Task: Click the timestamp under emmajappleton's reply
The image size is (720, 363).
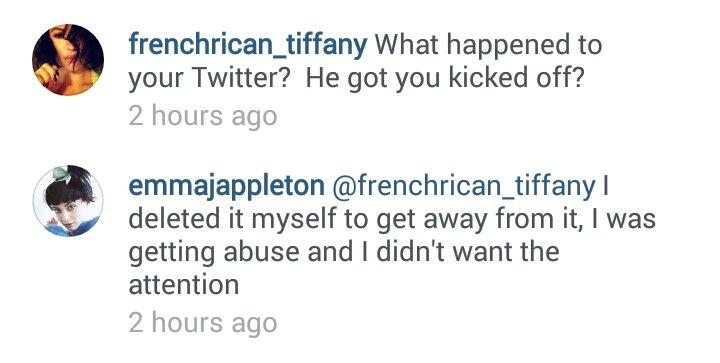Action: coord(202,323)
